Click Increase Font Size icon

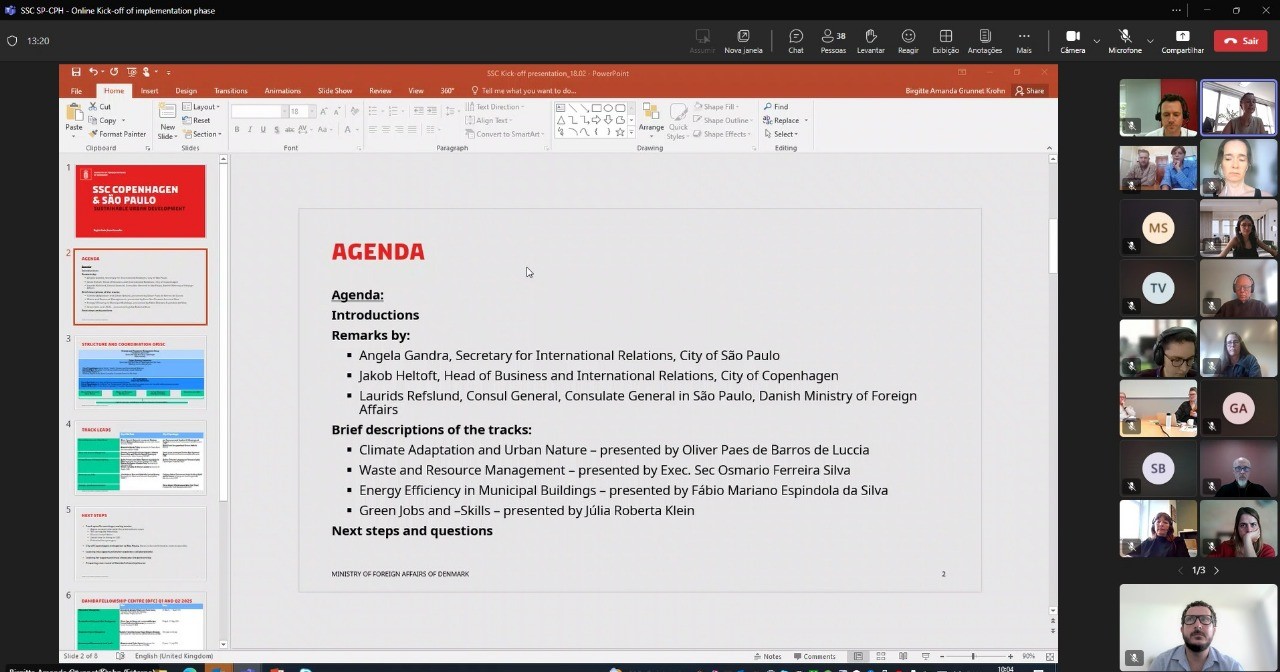(x=325, y=112)
